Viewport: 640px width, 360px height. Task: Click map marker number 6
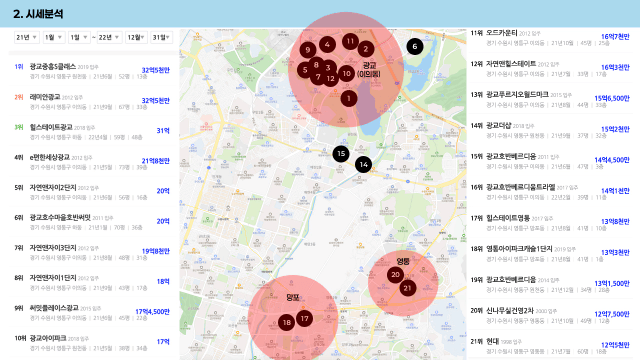coord(415,46)
